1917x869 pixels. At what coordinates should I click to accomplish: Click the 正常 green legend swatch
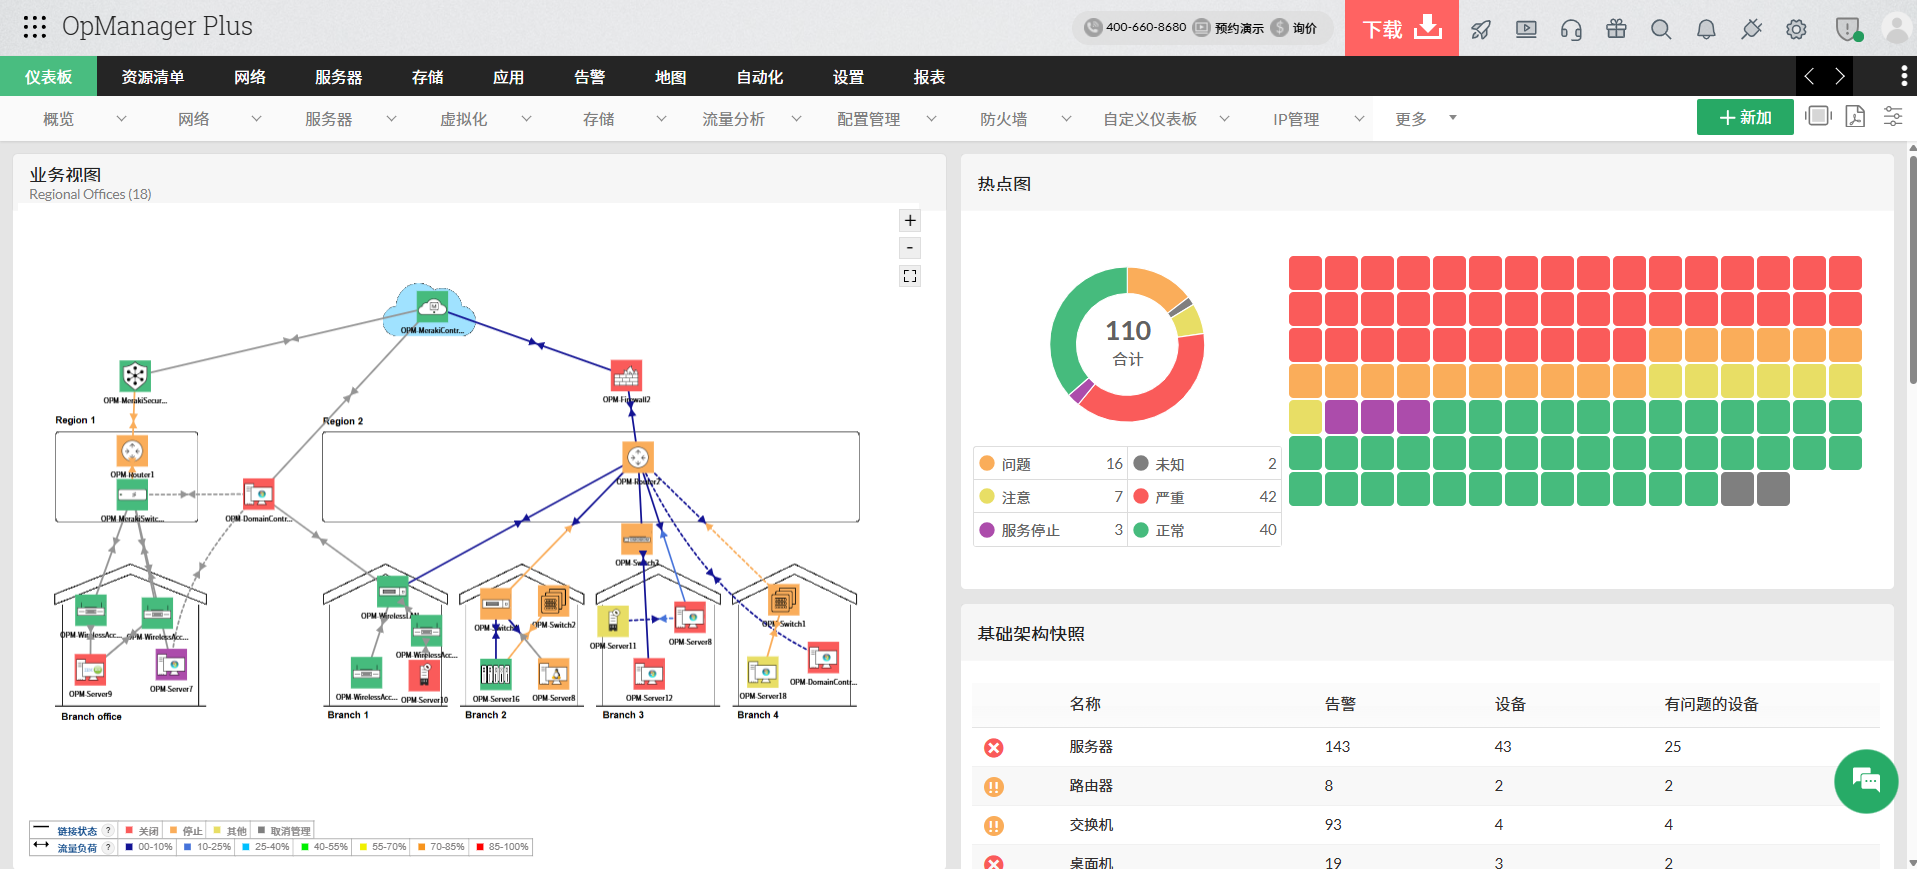[x=1141, y=530]
